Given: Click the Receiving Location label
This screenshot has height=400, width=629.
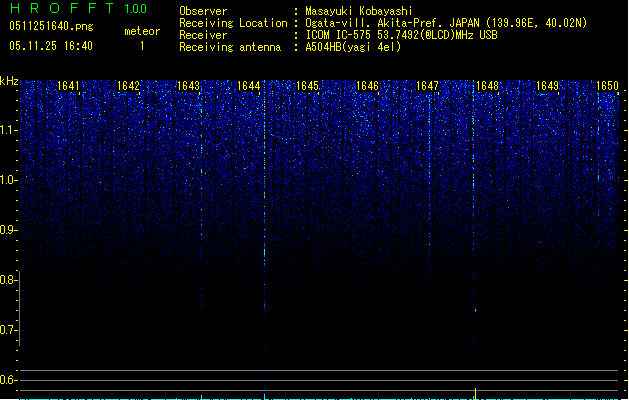Looking at the screenshot, I should (233, 23).
